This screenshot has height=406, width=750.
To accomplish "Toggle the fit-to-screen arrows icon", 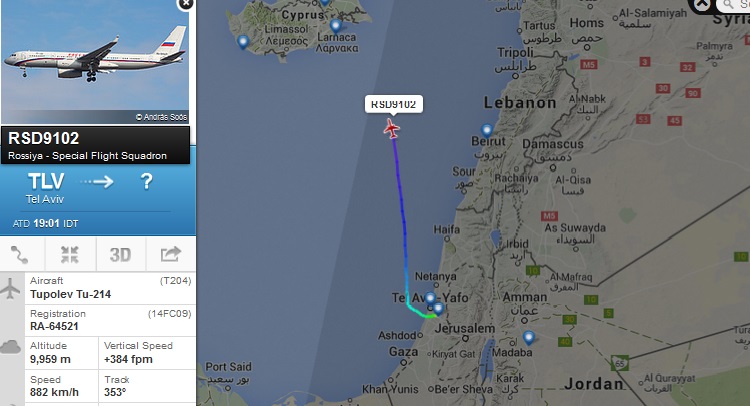I will pyautogui.click(x=70, y=255).
